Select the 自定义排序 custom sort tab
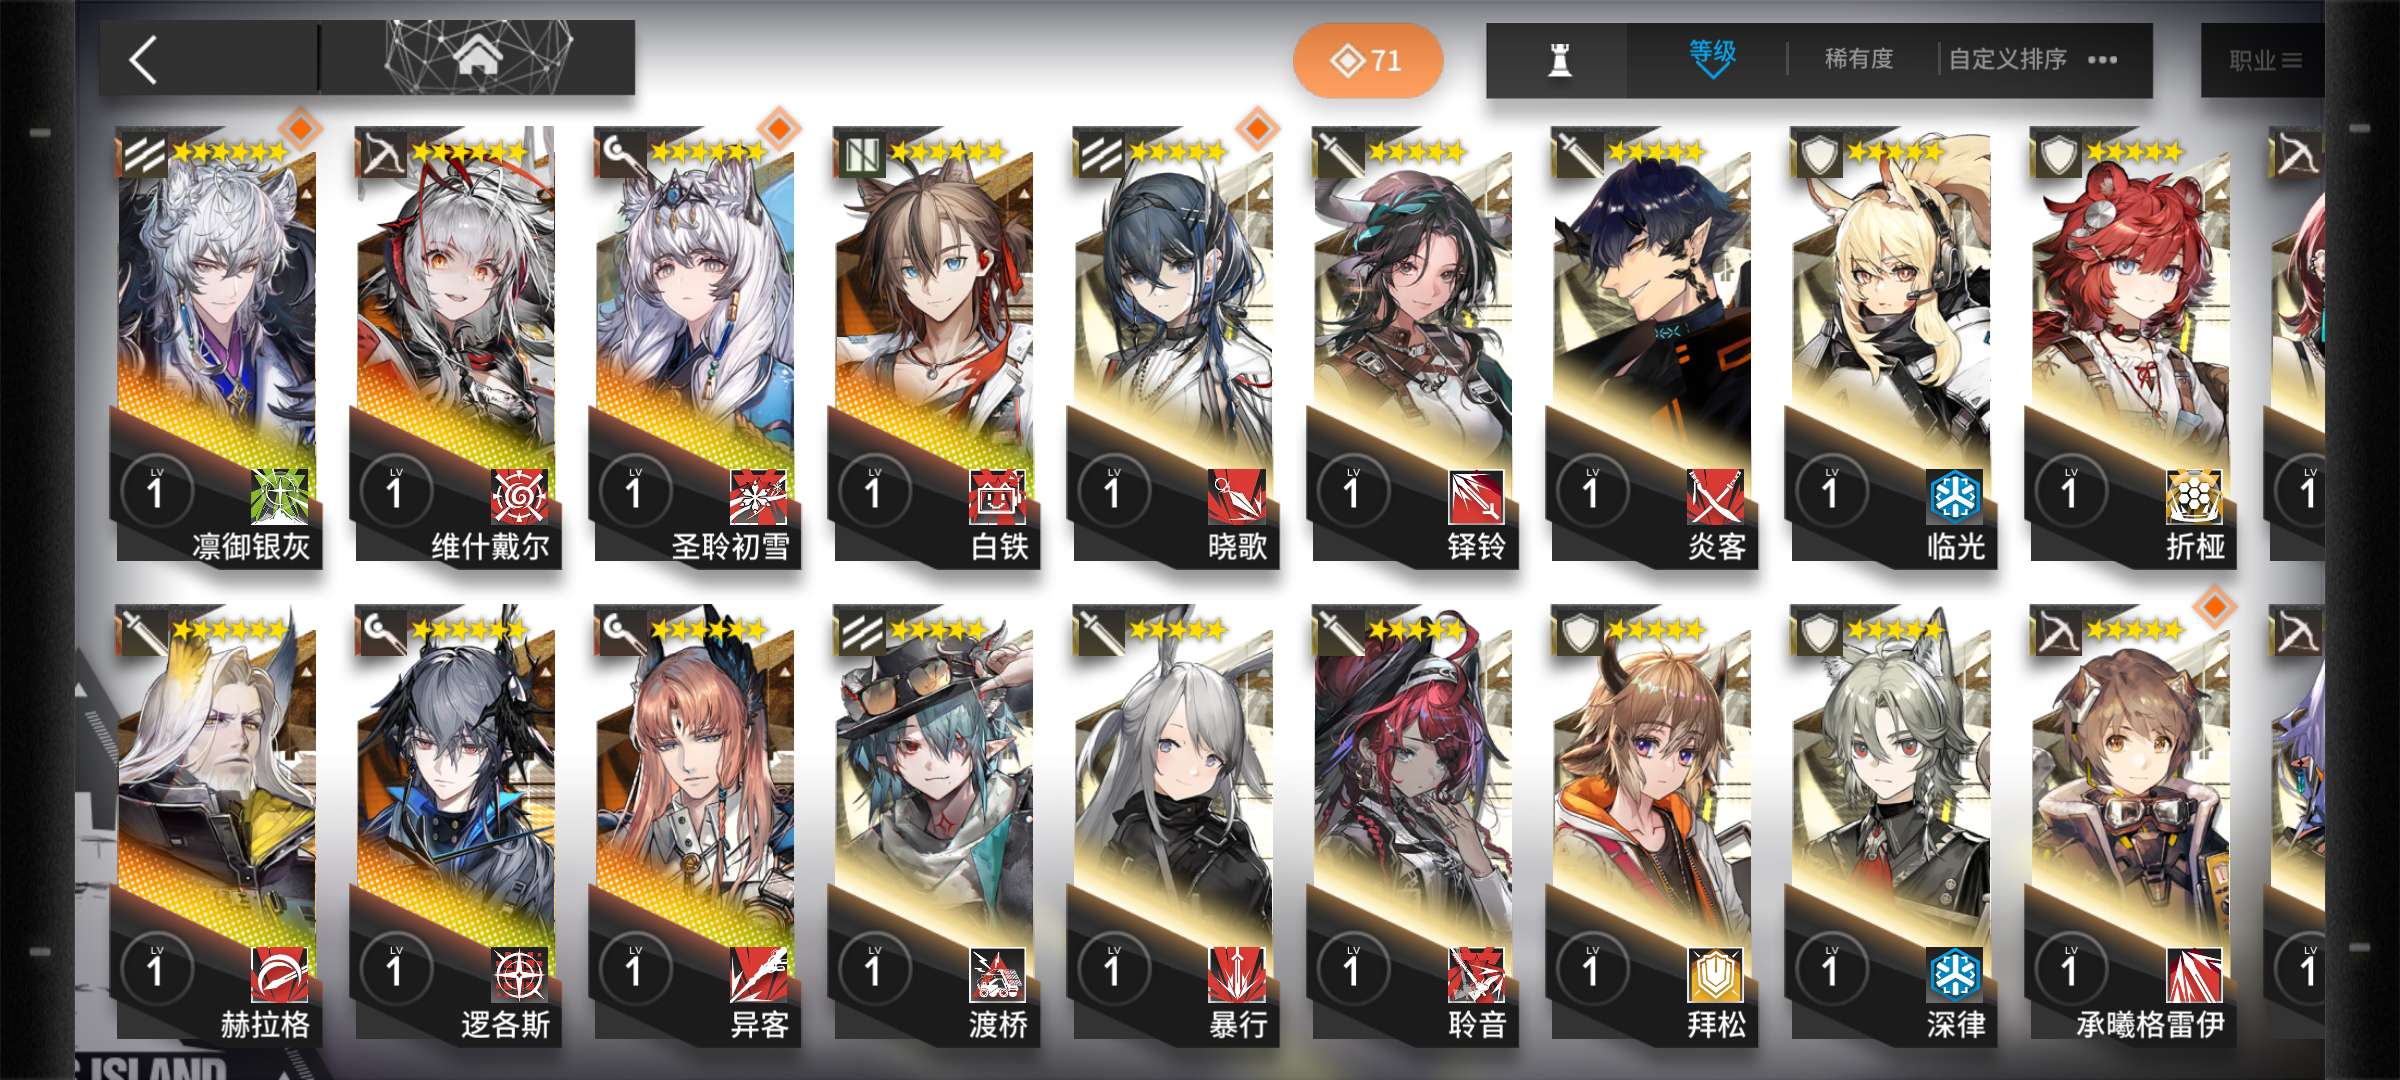This screenshot has width=2400, height=1080. tap(2007, 59)
